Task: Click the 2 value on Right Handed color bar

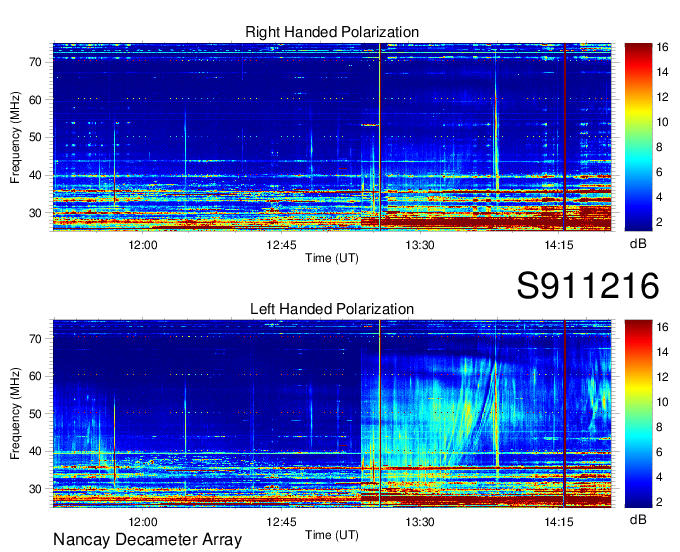Action: pos(660,222)
